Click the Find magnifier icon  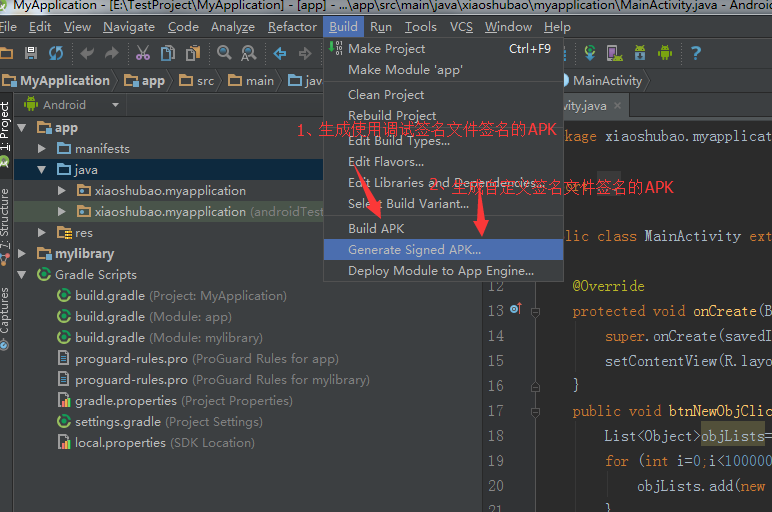point(225,53)
